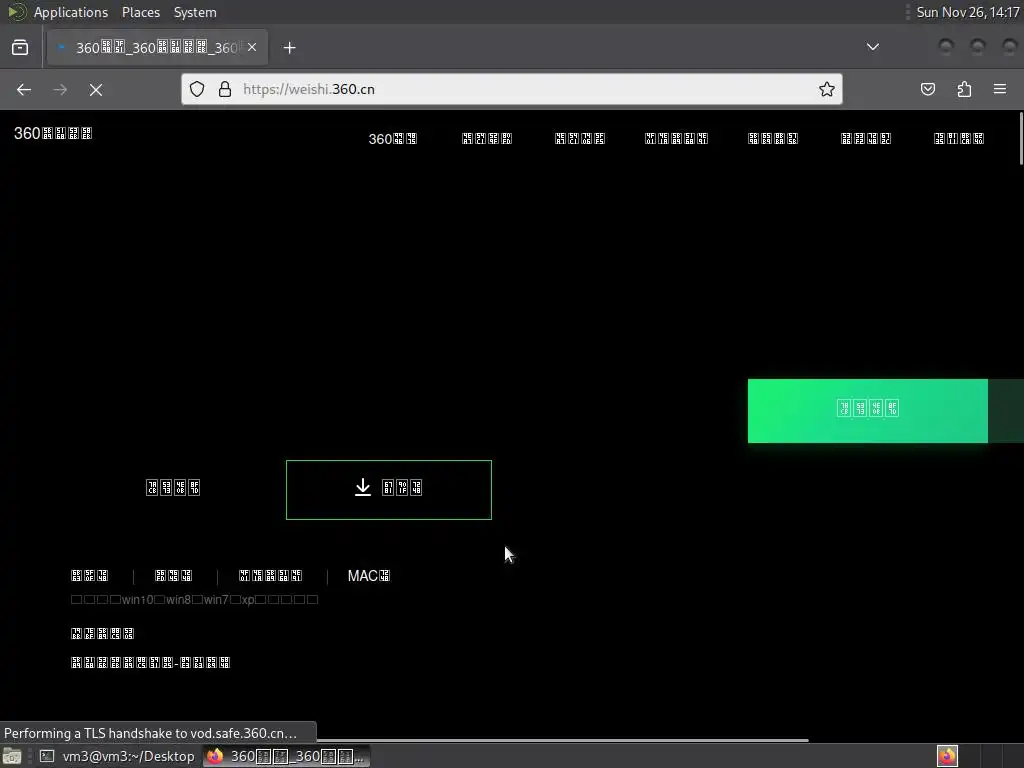
Task: Open the extensions puzzle icon
Action: (x=964, y=89)
